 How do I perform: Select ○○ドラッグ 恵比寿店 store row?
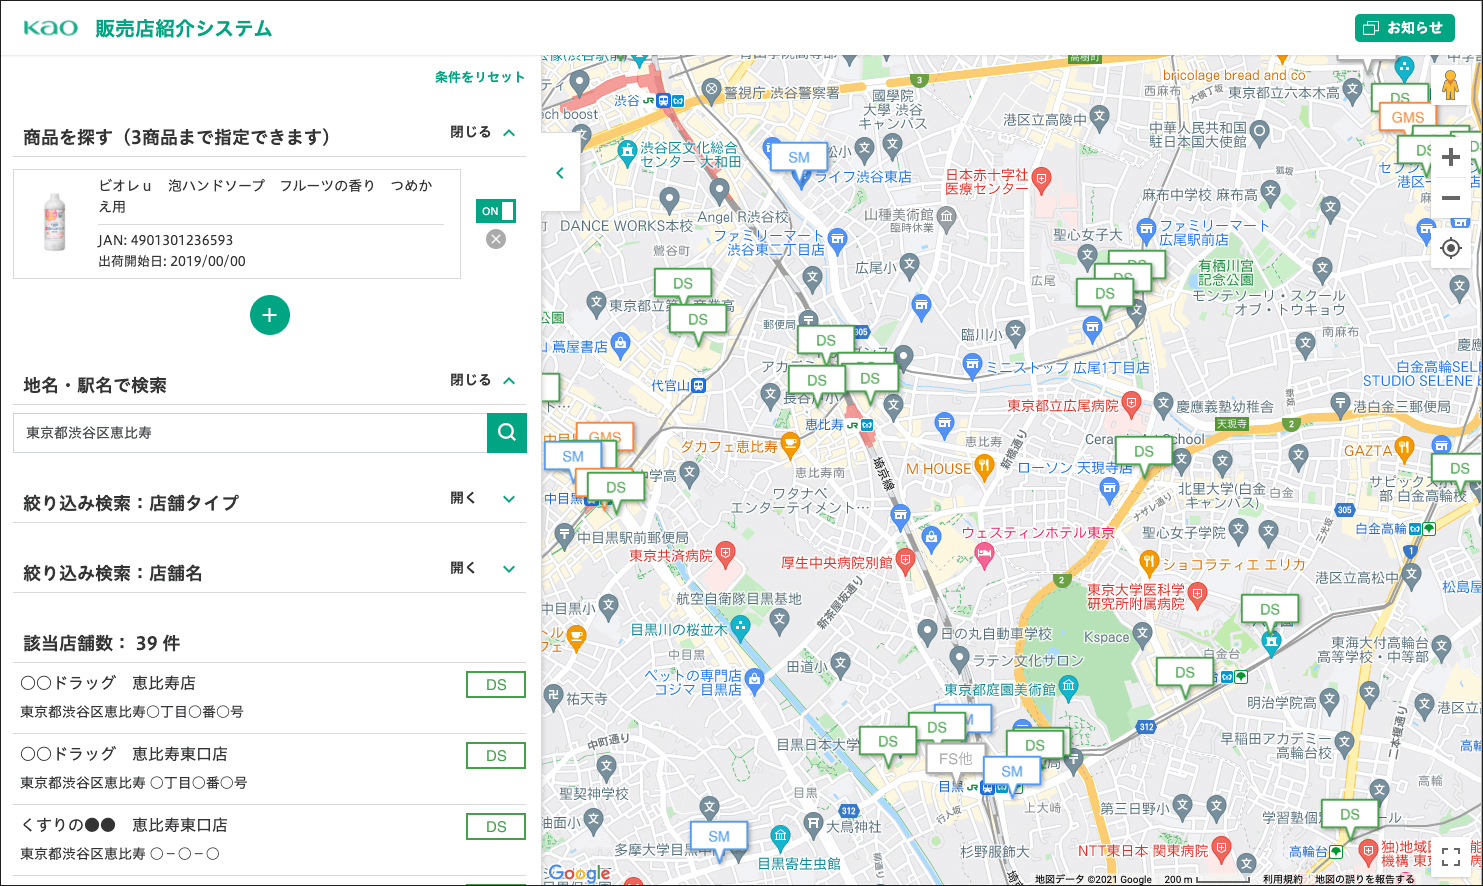[269, 697]
